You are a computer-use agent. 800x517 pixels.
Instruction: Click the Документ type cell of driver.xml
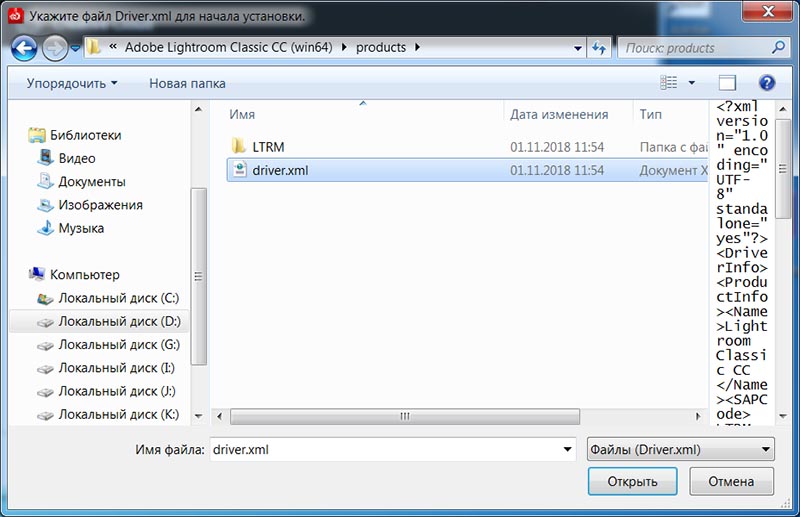click(x=673, y=170)
